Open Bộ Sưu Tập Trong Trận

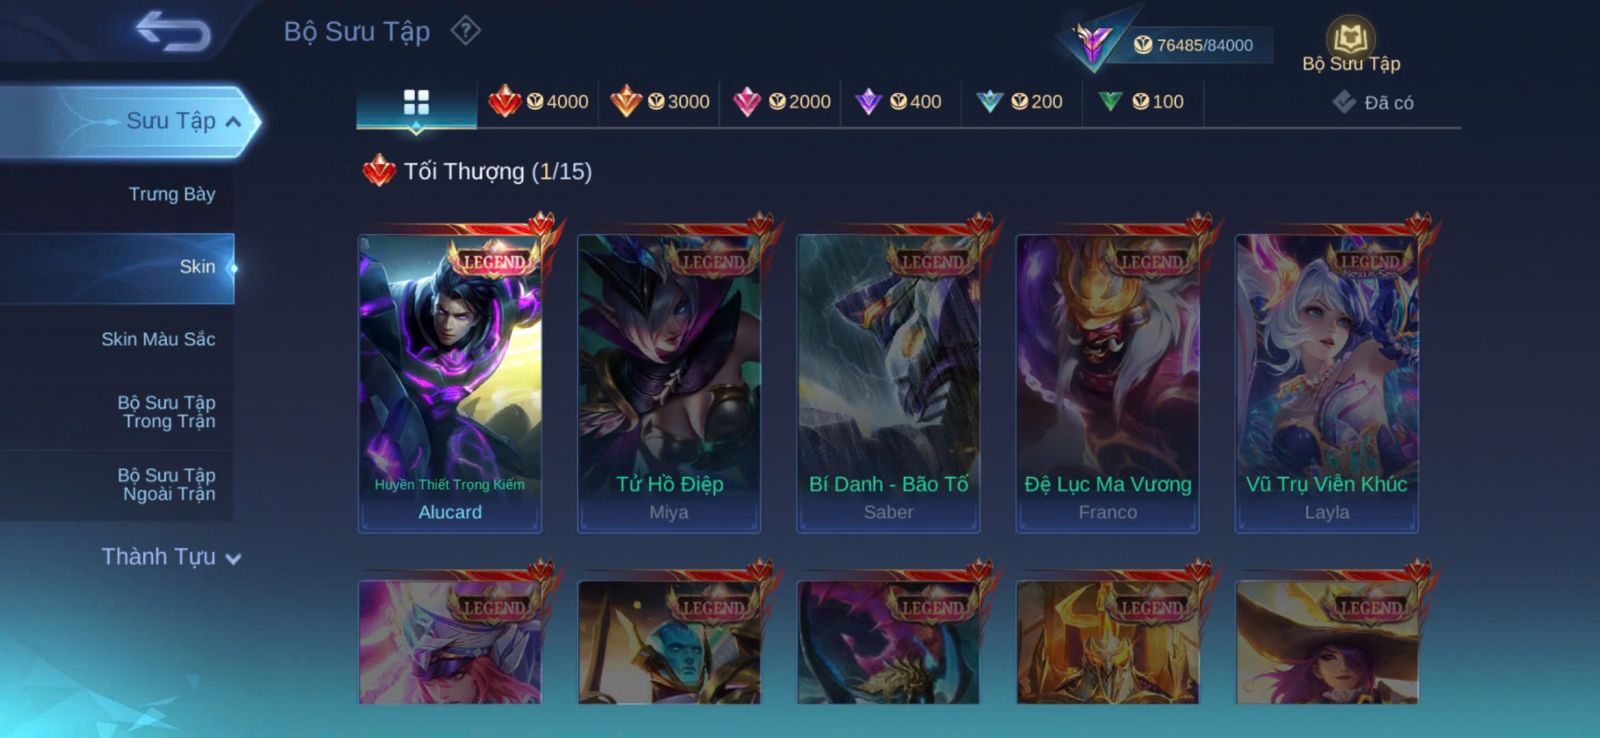(x=167, y=412)
